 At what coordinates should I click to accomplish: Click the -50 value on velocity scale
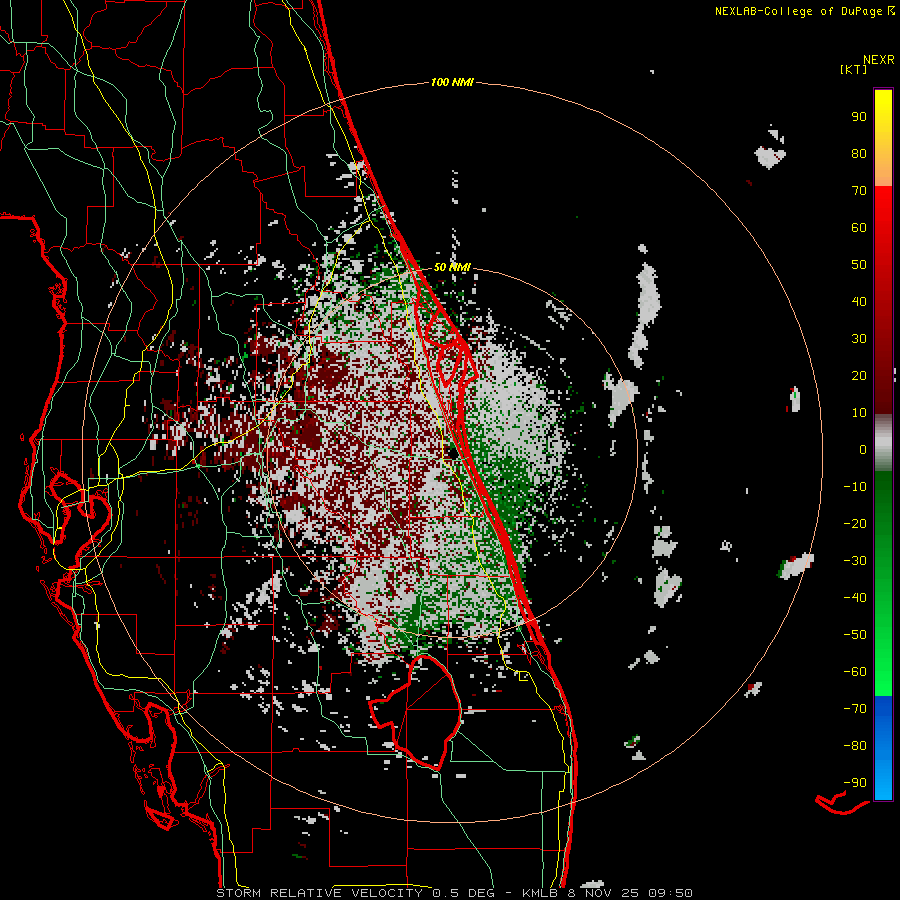[x=855, y=635]
